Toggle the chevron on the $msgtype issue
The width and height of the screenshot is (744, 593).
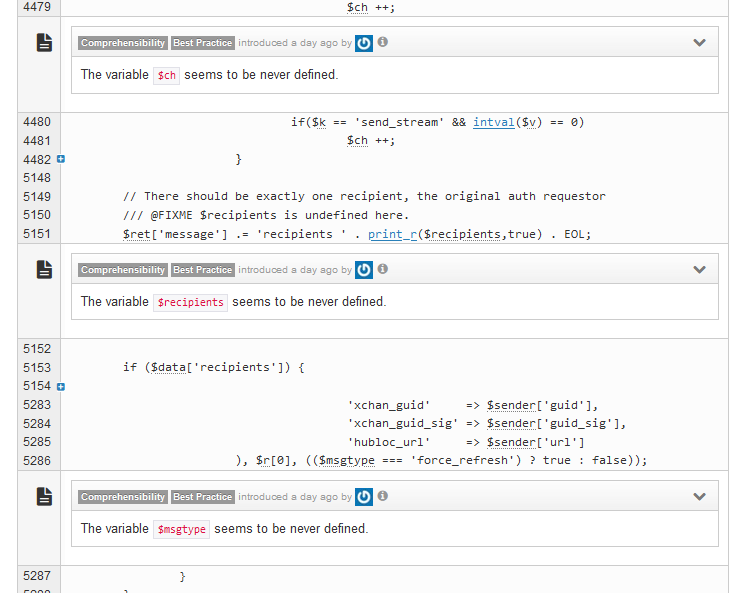[699, 497]
